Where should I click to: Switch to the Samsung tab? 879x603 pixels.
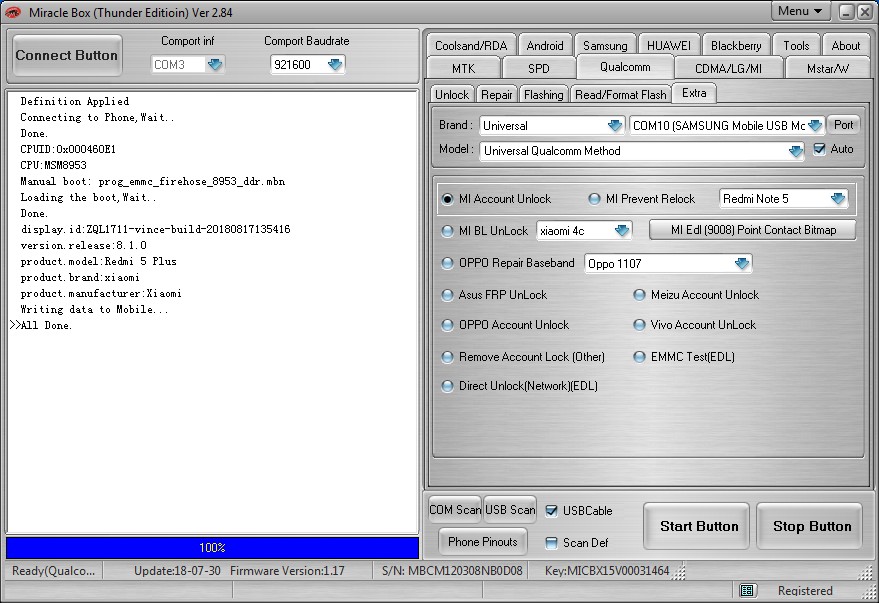coord(605,45)
